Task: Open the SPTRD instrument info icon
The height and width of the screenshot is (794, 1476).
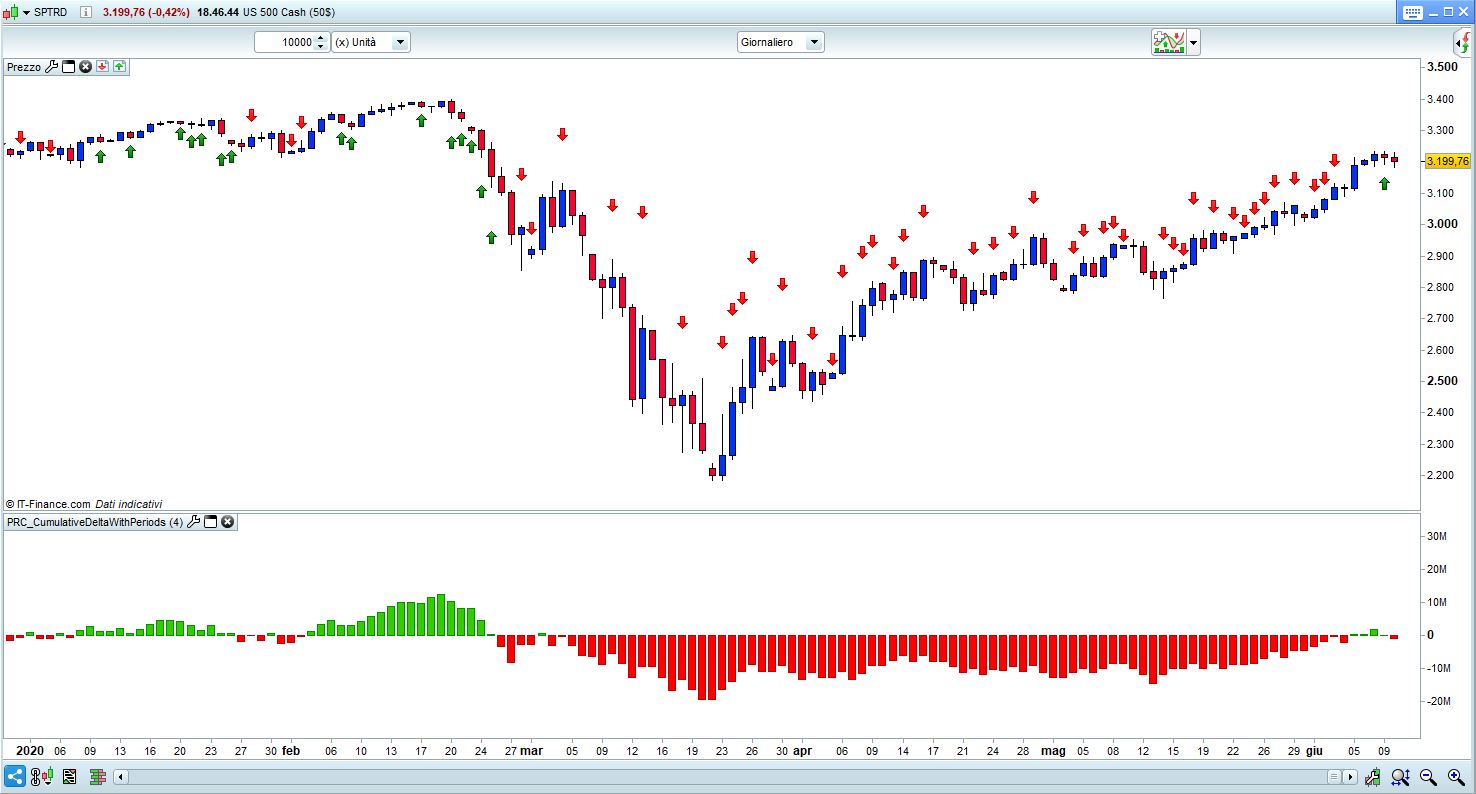Action: (85, 13)
